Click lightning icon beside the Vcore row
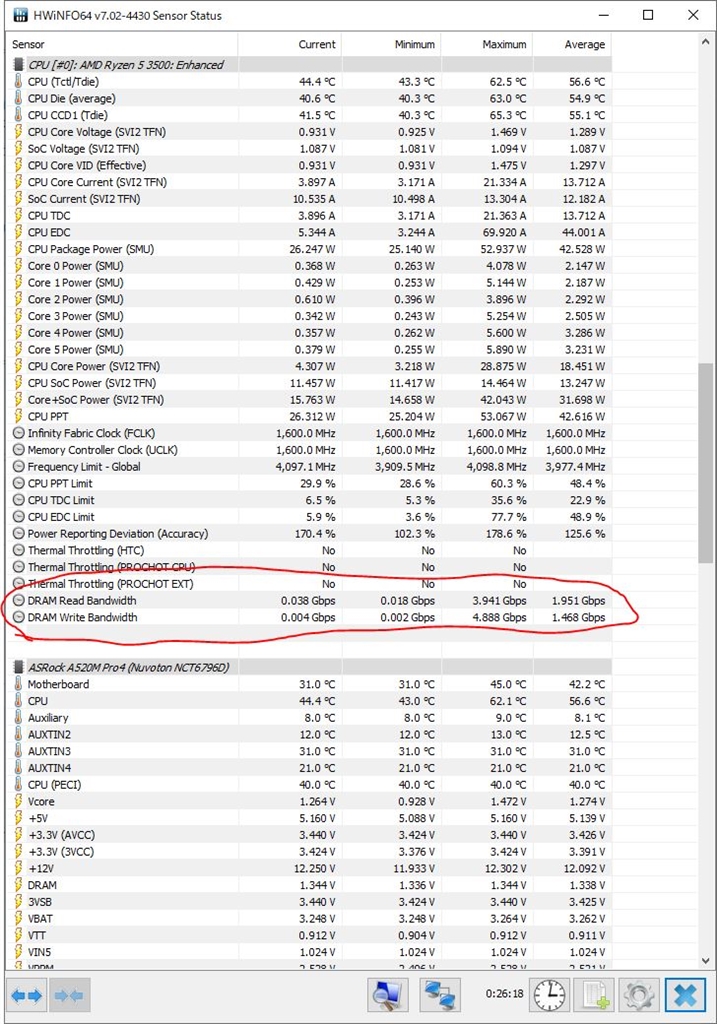 18,801
